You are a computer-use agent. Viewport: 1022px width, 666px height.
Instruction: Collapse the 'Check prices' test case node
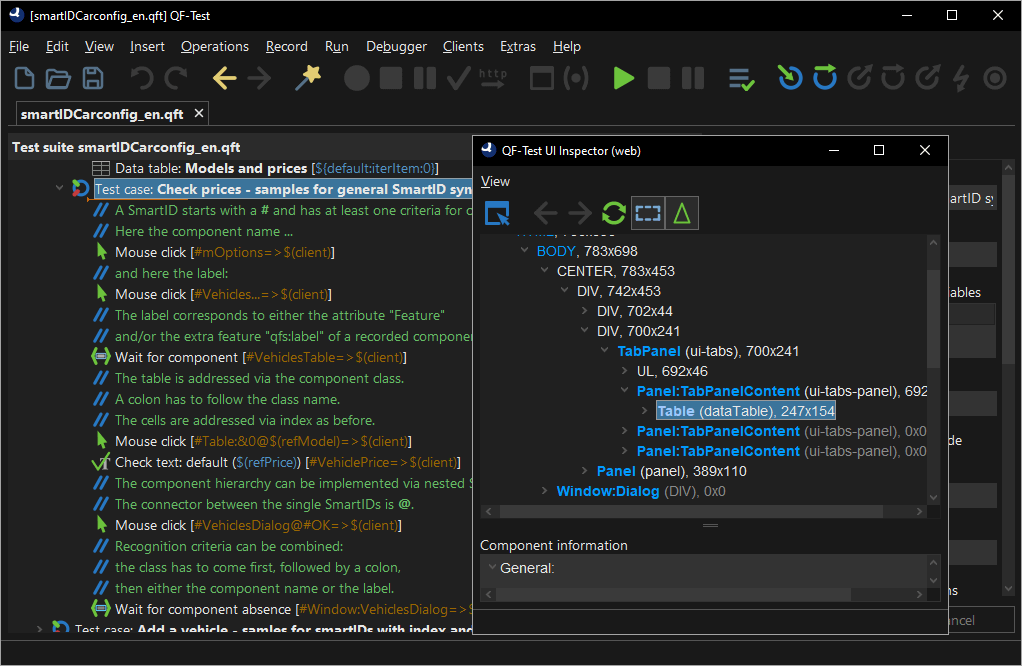click(x=60, y=189)
